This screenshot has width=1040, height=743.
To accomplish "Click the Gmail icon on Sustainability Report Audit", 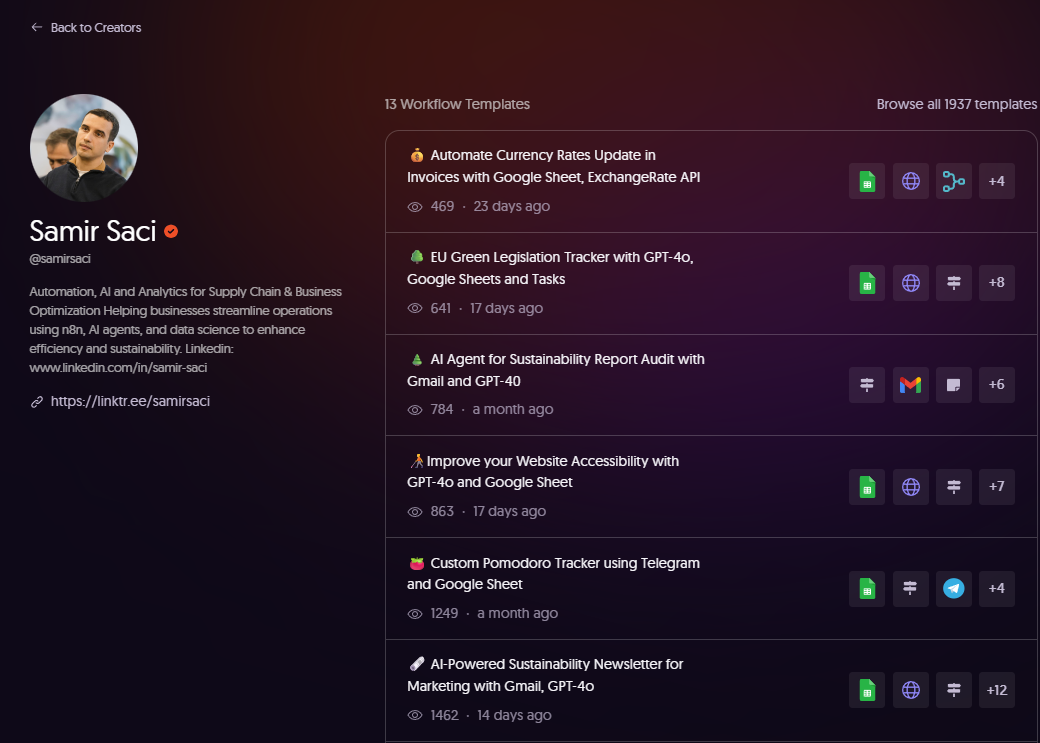I will [910, 385].
